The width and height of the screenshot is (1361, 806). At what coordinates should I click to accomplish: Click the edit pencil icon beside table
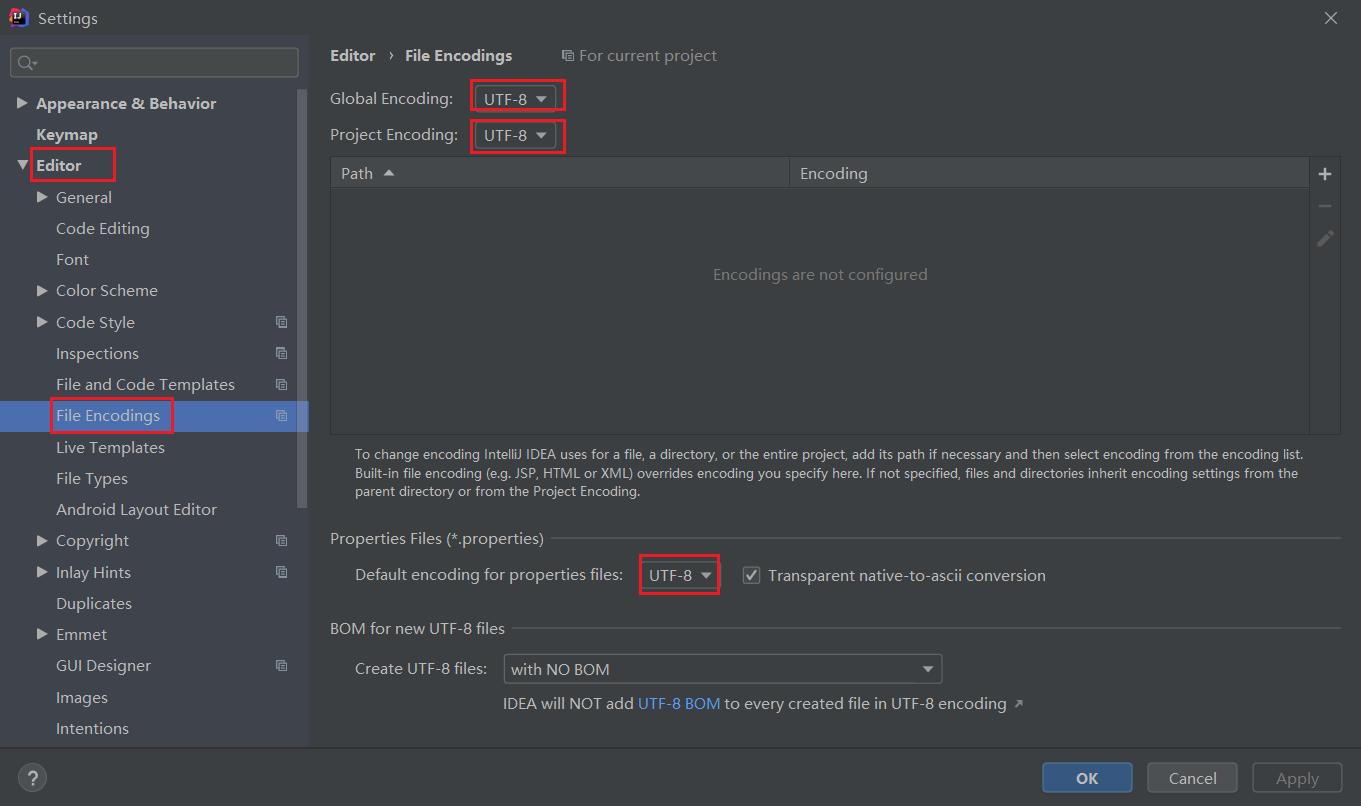pyautogui.click(x=1325, y=238)
